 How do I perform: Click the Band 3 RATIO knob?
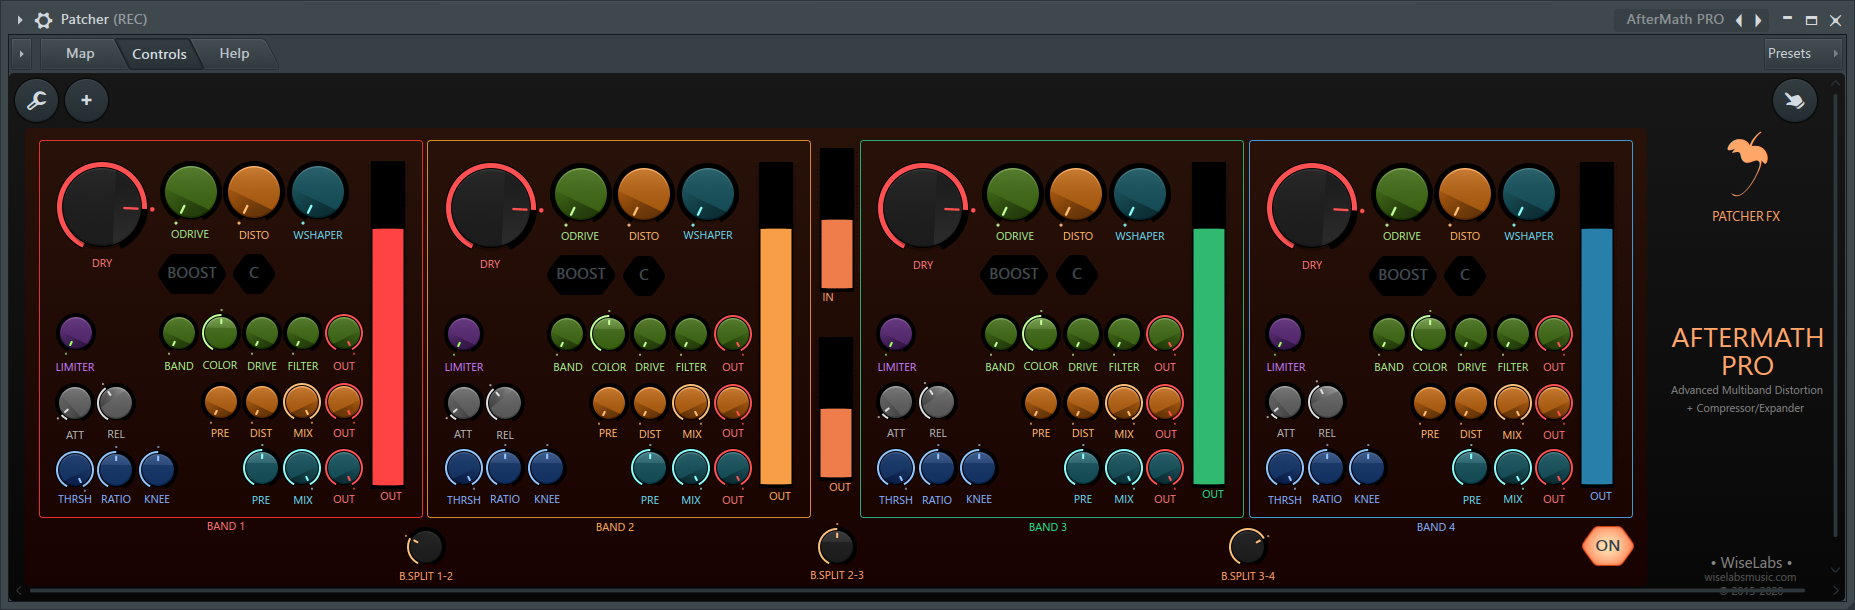(x=937, y=468)
